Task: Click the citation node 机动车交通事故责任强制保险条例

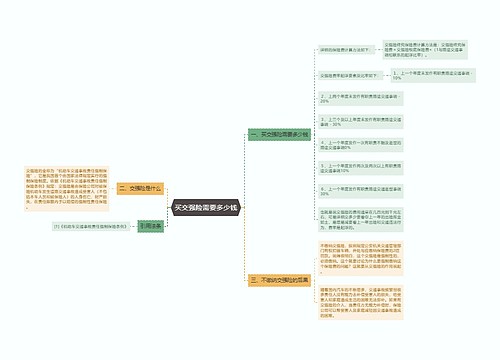Action: (x=91, y=226)
